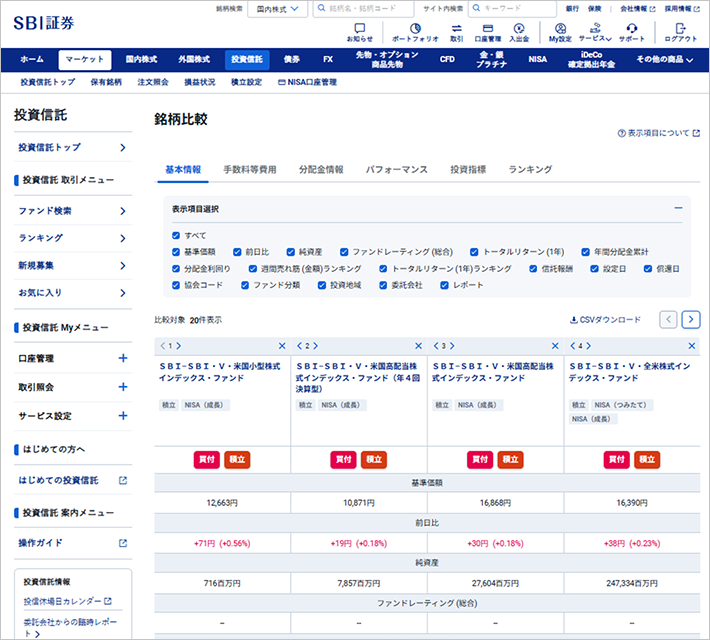Click the サポート headset icon

[x=631, y=29]
